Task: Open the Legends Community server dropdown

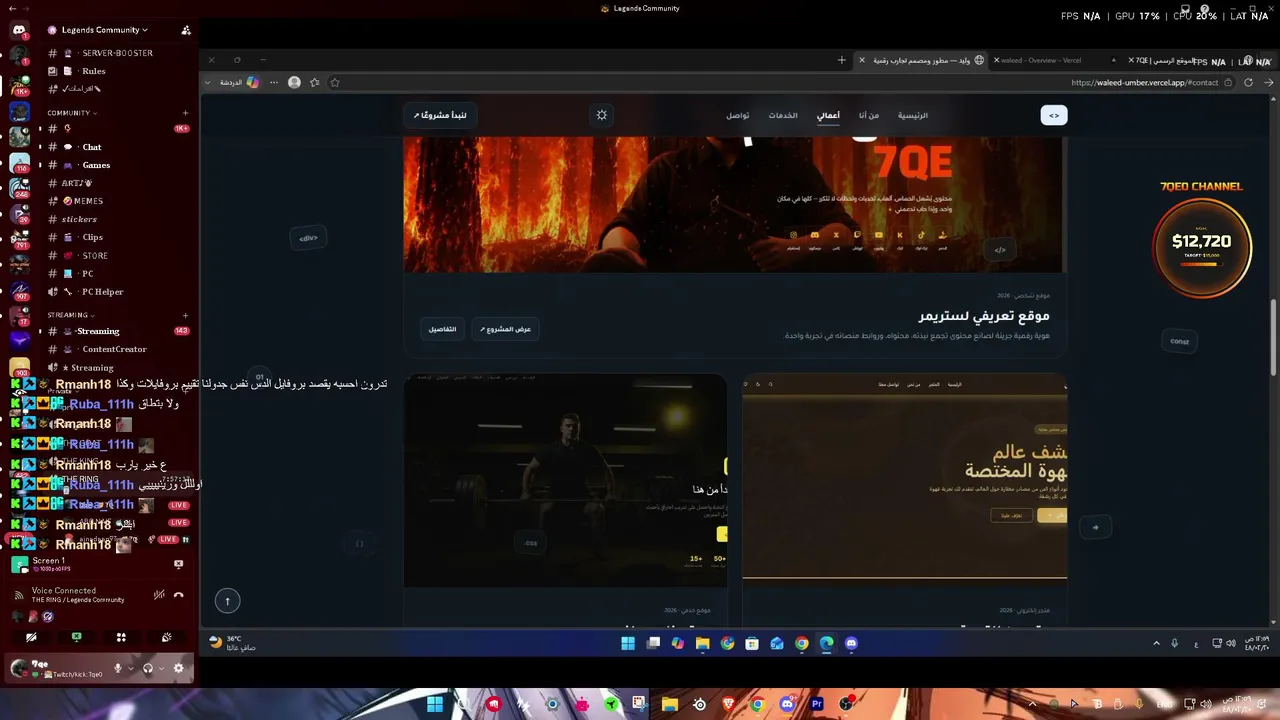Action: pos(104,30)
